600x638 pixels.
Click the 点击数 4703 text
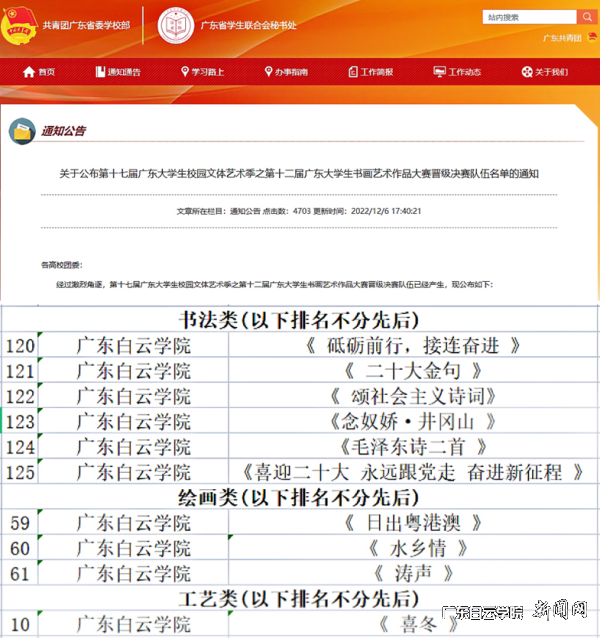pos(286,211)
